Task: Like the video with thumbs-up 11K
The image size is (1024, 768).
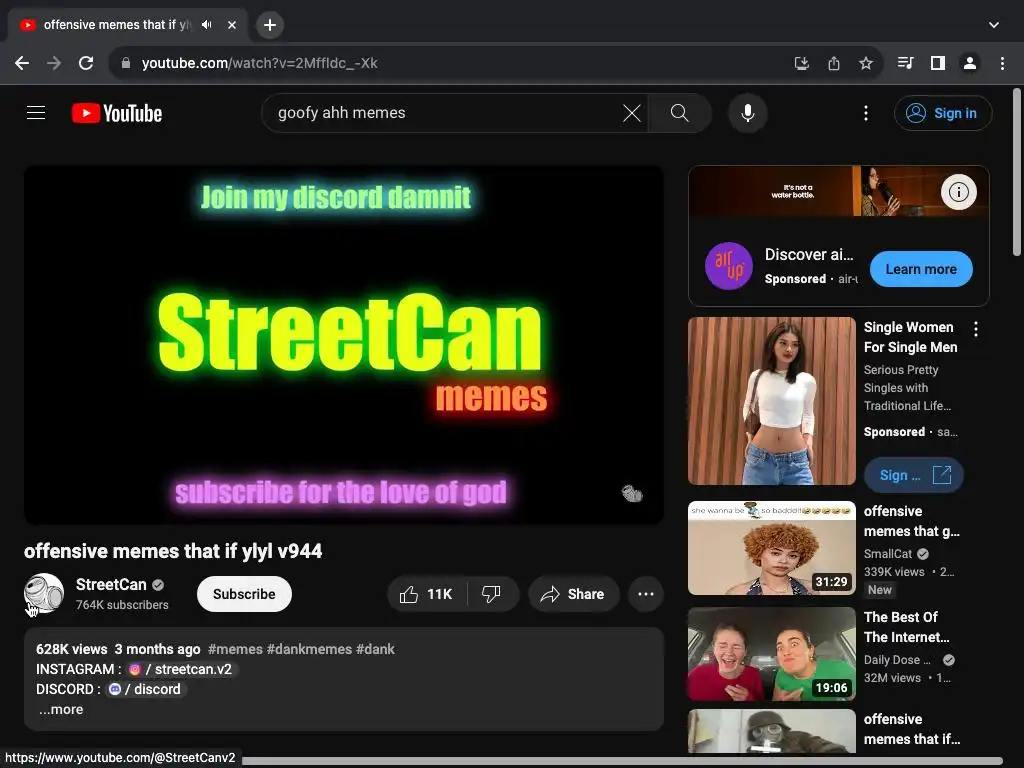Action: click(x=427, y=594)
